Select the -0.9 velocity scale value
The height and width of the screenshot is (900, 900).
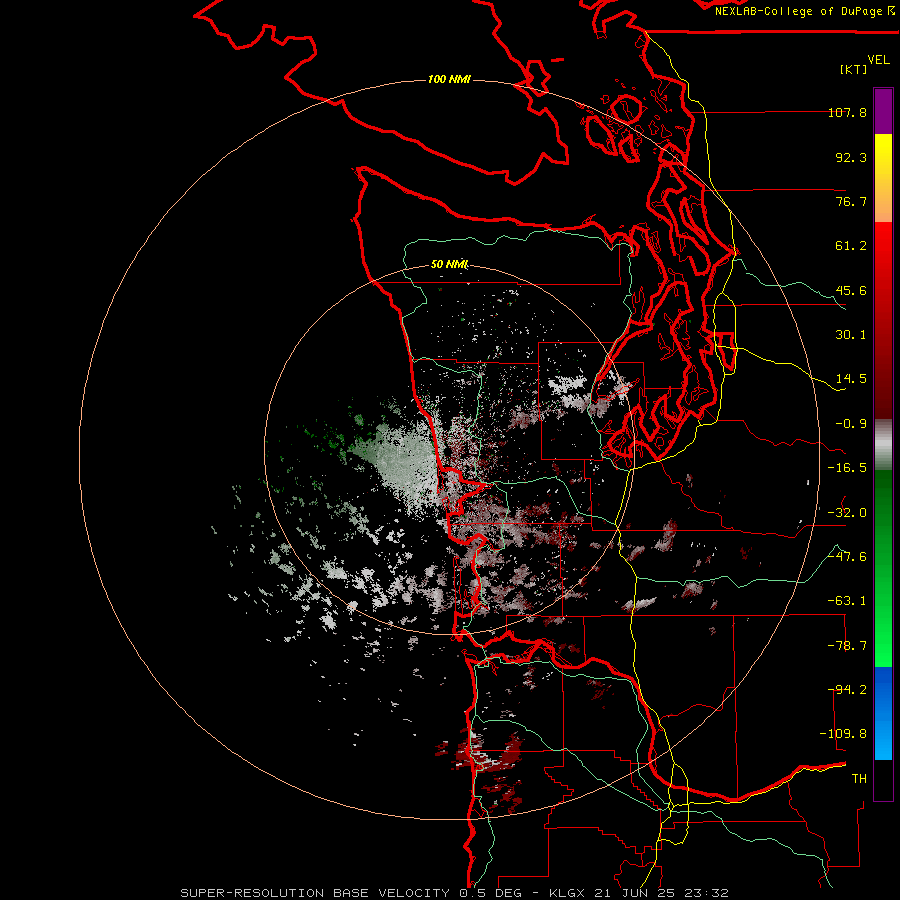click(851, 424)
